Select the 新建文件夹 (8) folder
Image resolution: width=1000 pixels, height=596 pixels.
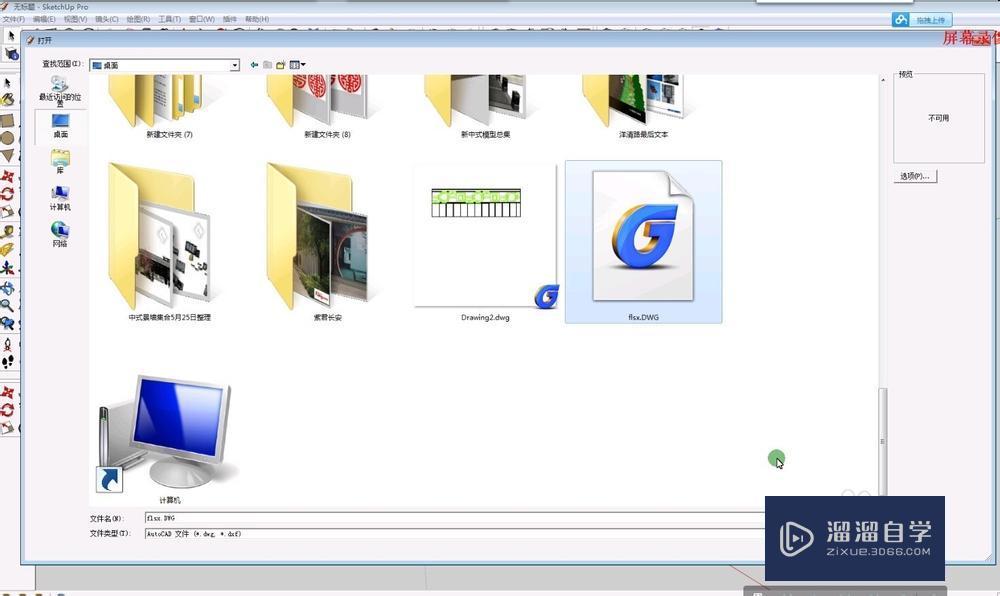click(327, 106)
